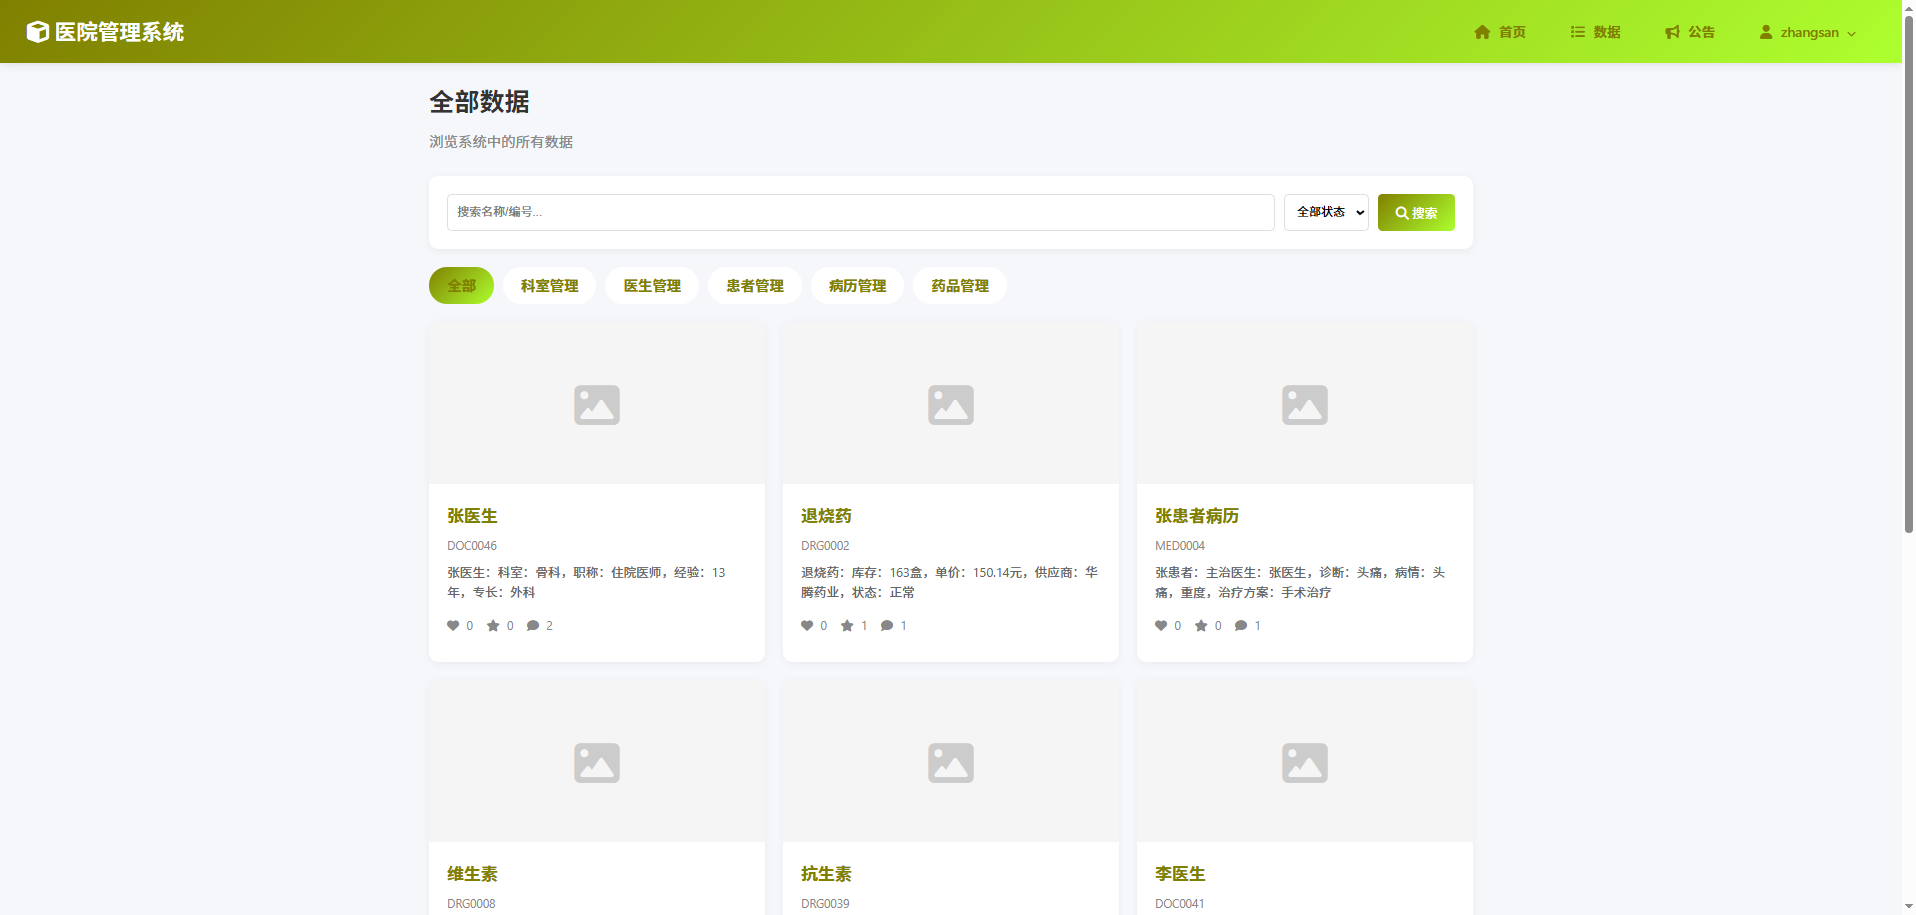
Task: Open 公告 in top navigation
Action: (1690, 32)
